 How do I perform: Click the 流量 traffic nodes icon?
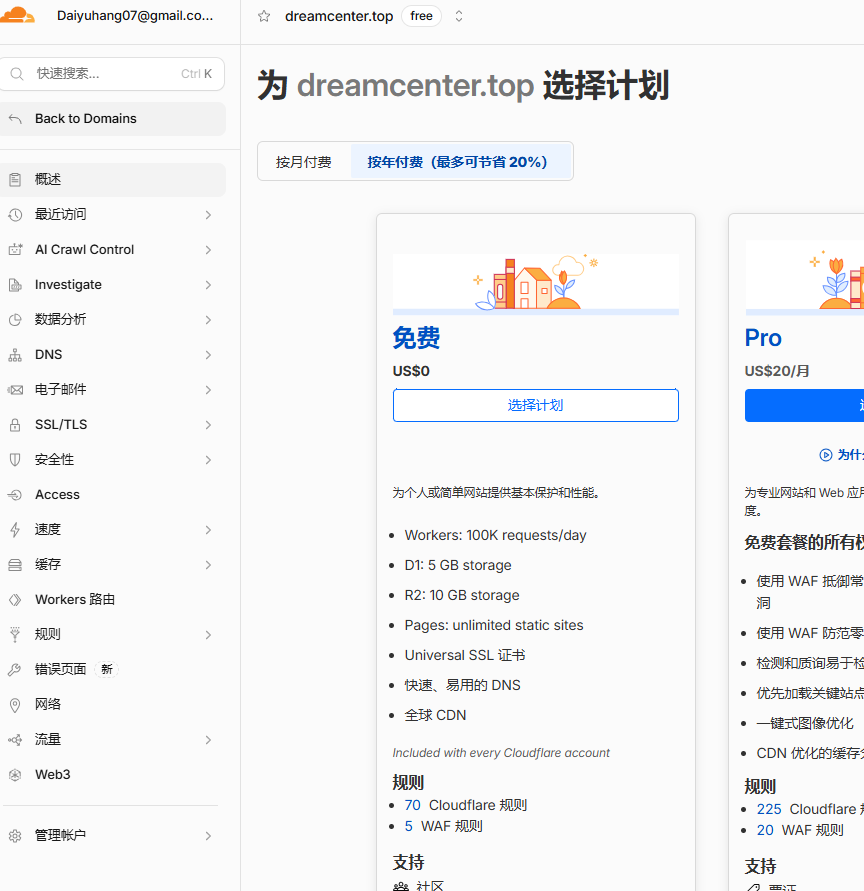click(15, 740)
